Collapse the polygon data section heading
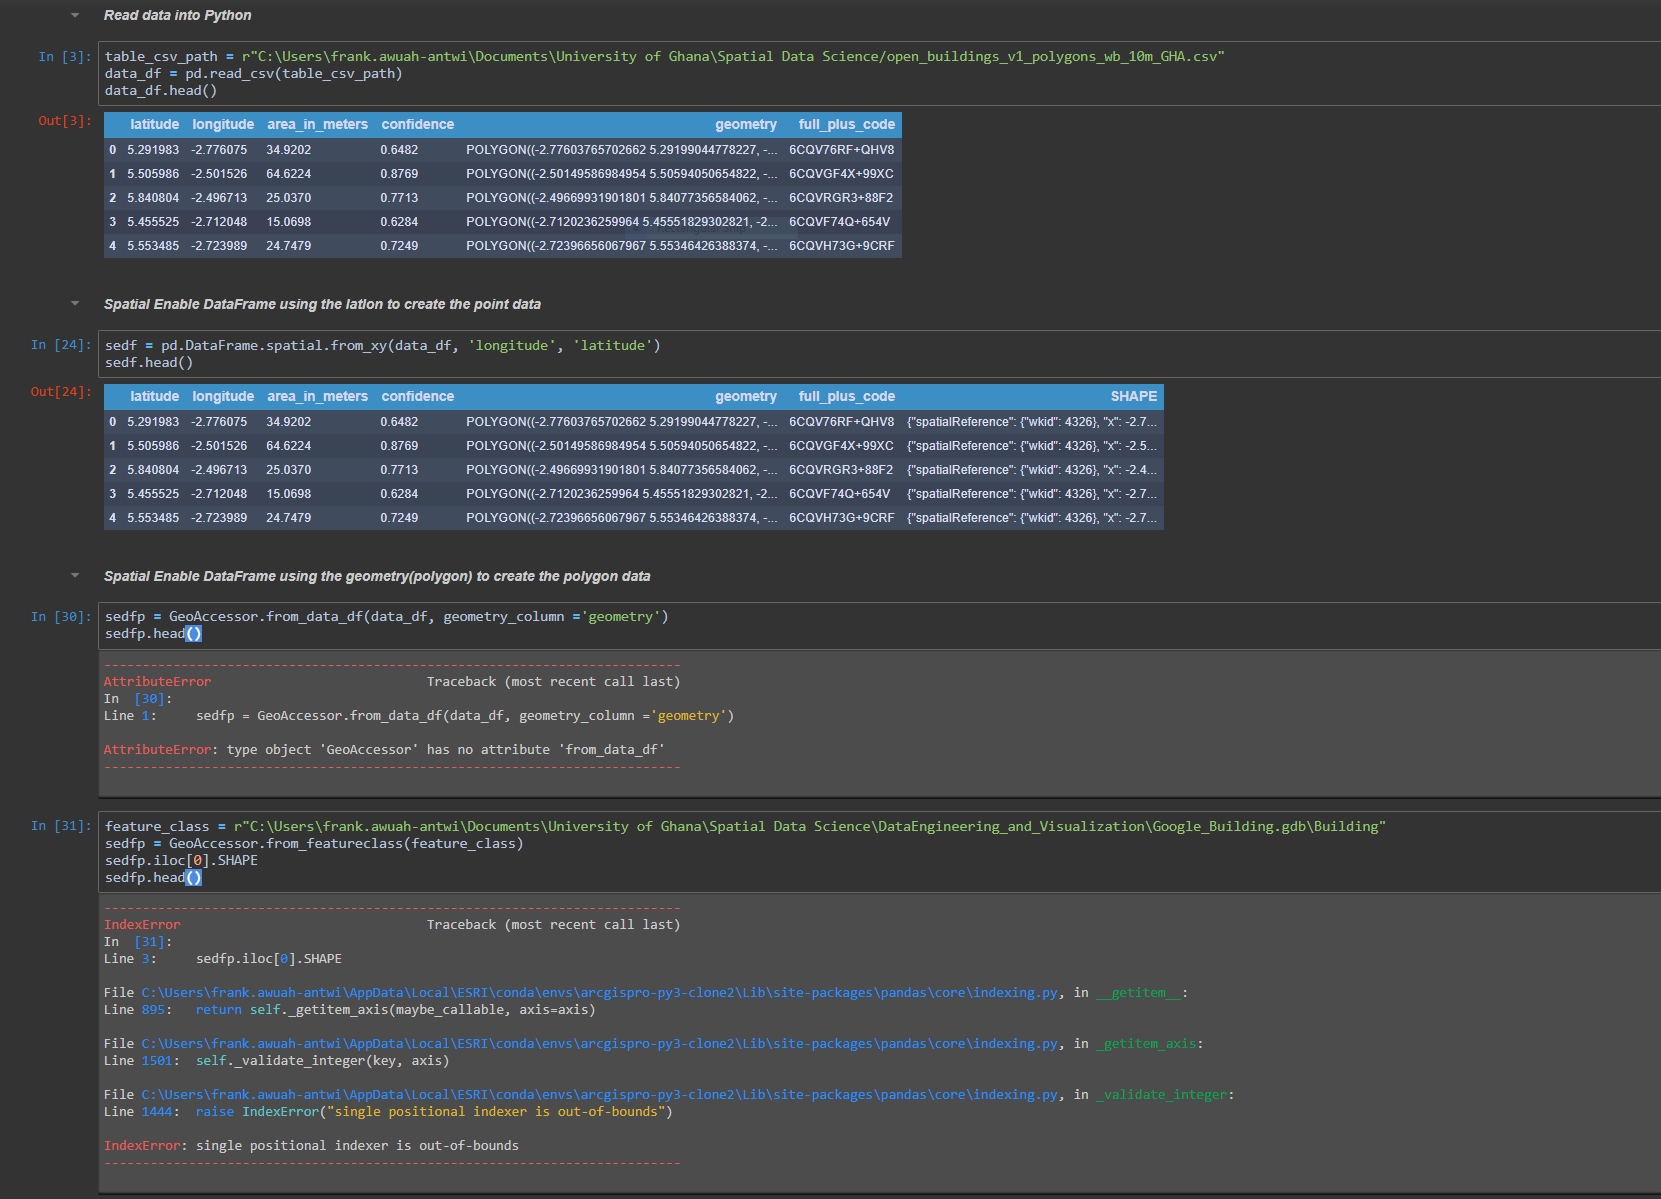 (x=74, y=576)
